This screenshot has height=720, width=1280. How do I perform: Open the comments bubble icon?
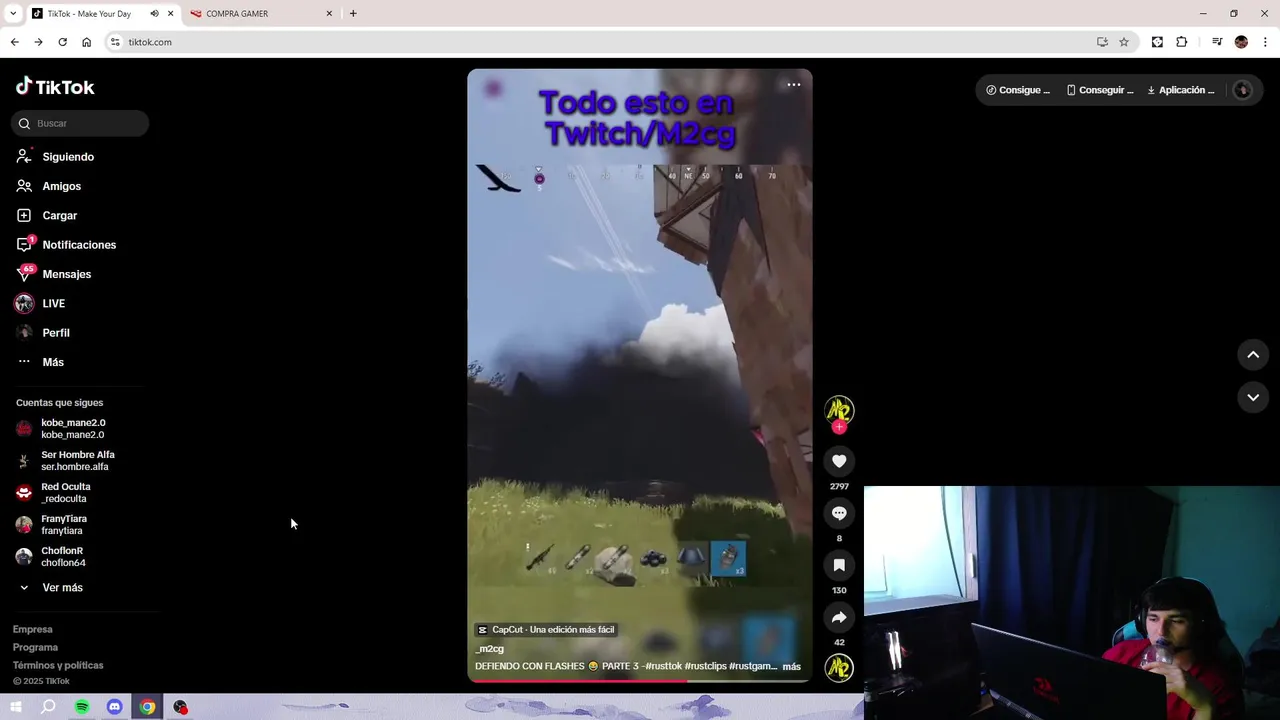(839, 513)
